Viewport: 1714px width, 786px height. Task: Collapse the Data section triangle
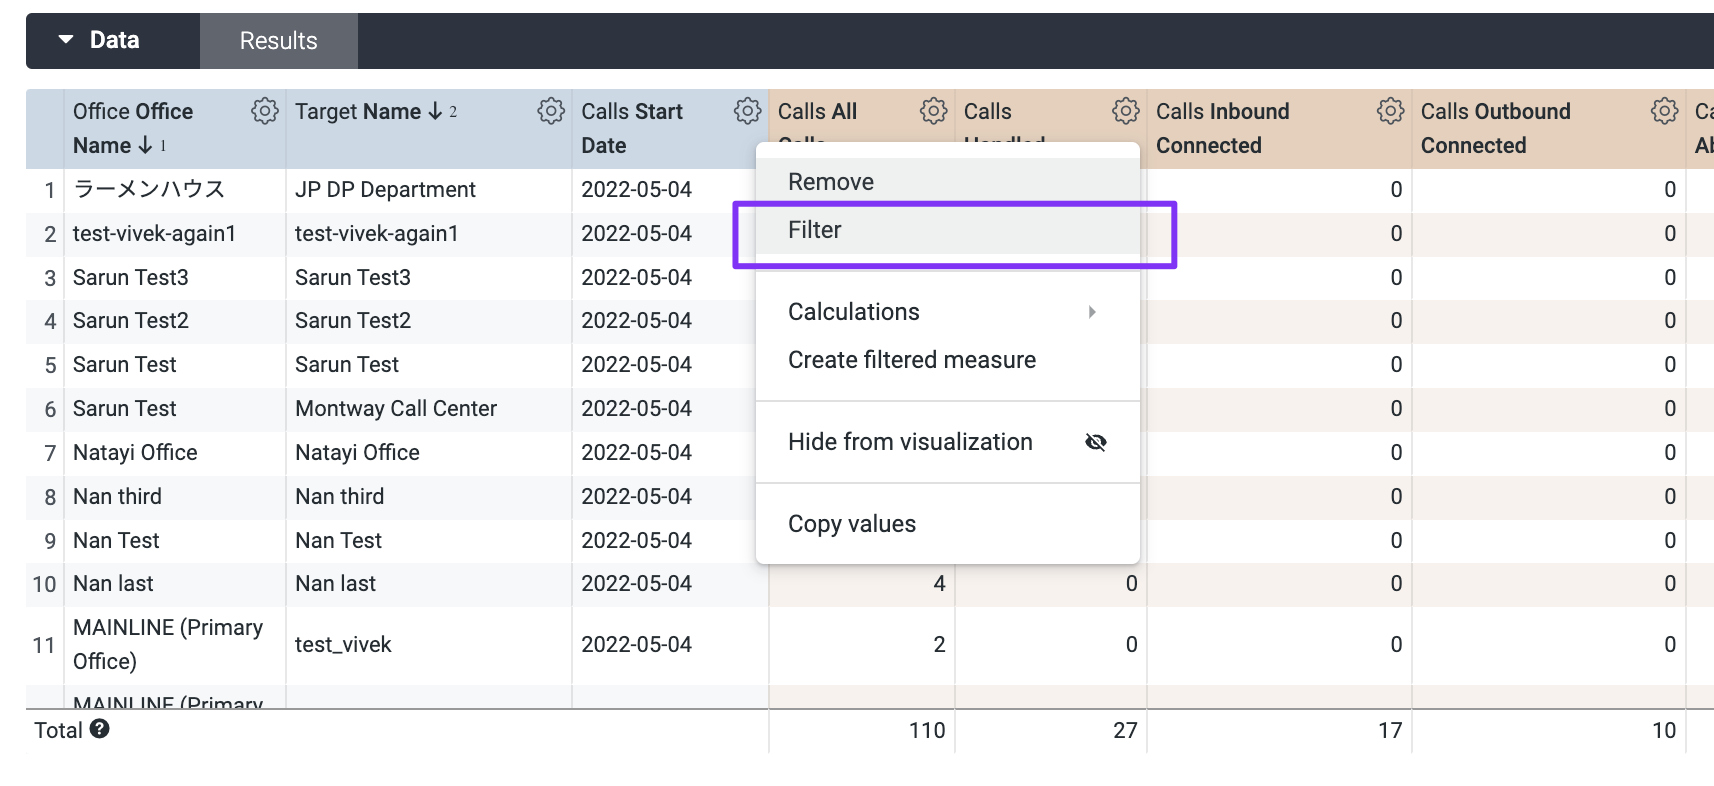[x=66, y=40]
